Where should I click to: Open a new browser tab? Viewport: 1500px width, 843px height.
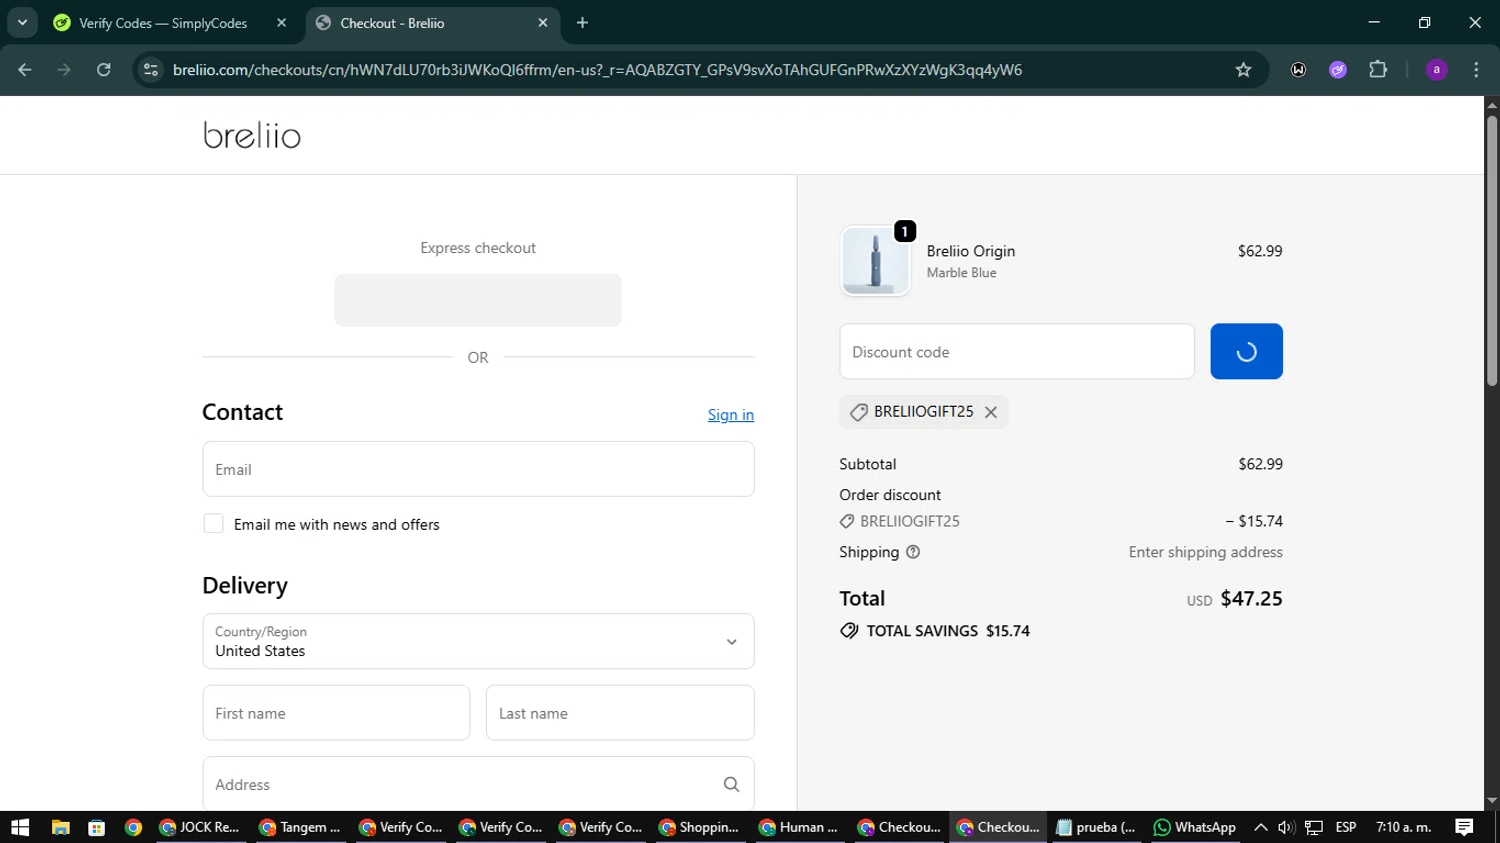583,23
